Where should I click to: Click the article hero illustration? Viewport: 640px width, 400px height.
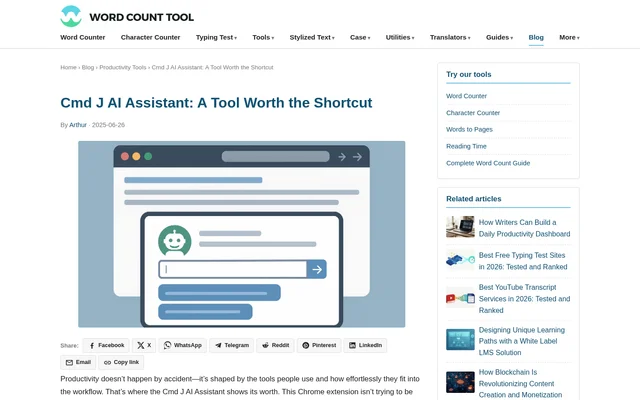click(x=242, y=234)
